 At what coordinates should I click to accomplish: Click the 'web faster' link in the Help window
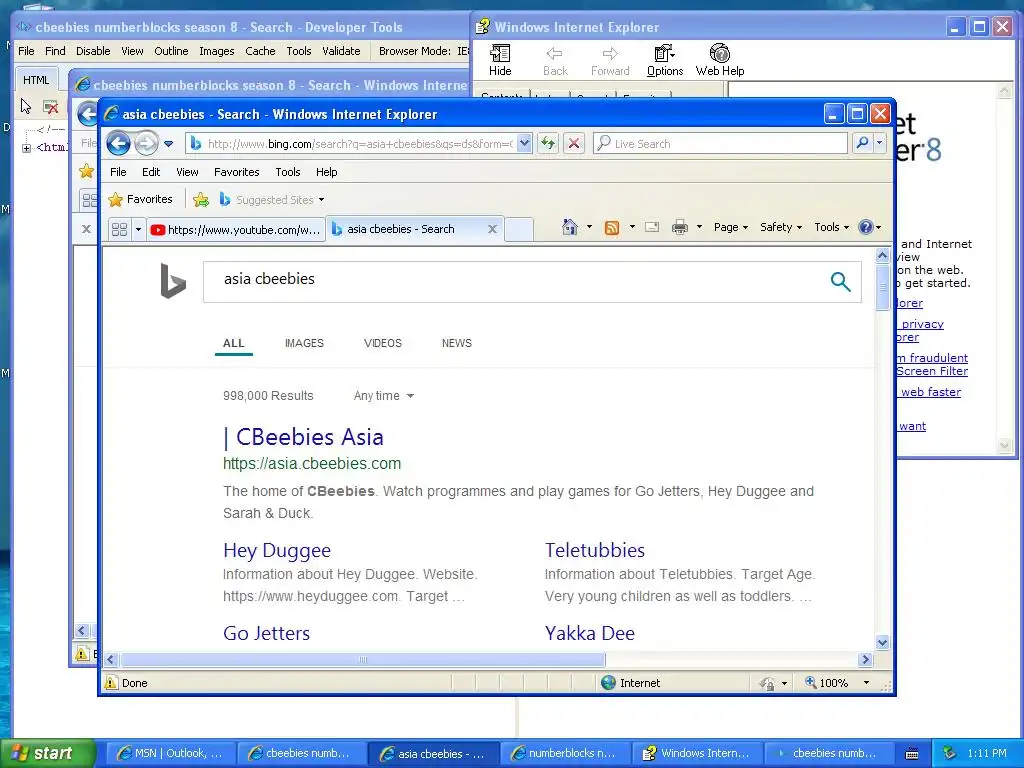click(930, 392)
